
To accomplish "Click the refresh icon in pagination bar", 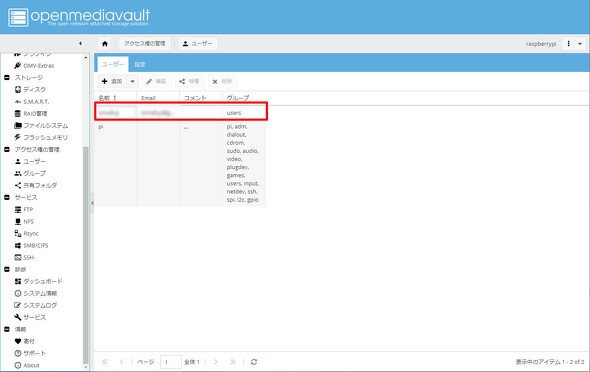I will pyautogui.click(x=254, y=362).
